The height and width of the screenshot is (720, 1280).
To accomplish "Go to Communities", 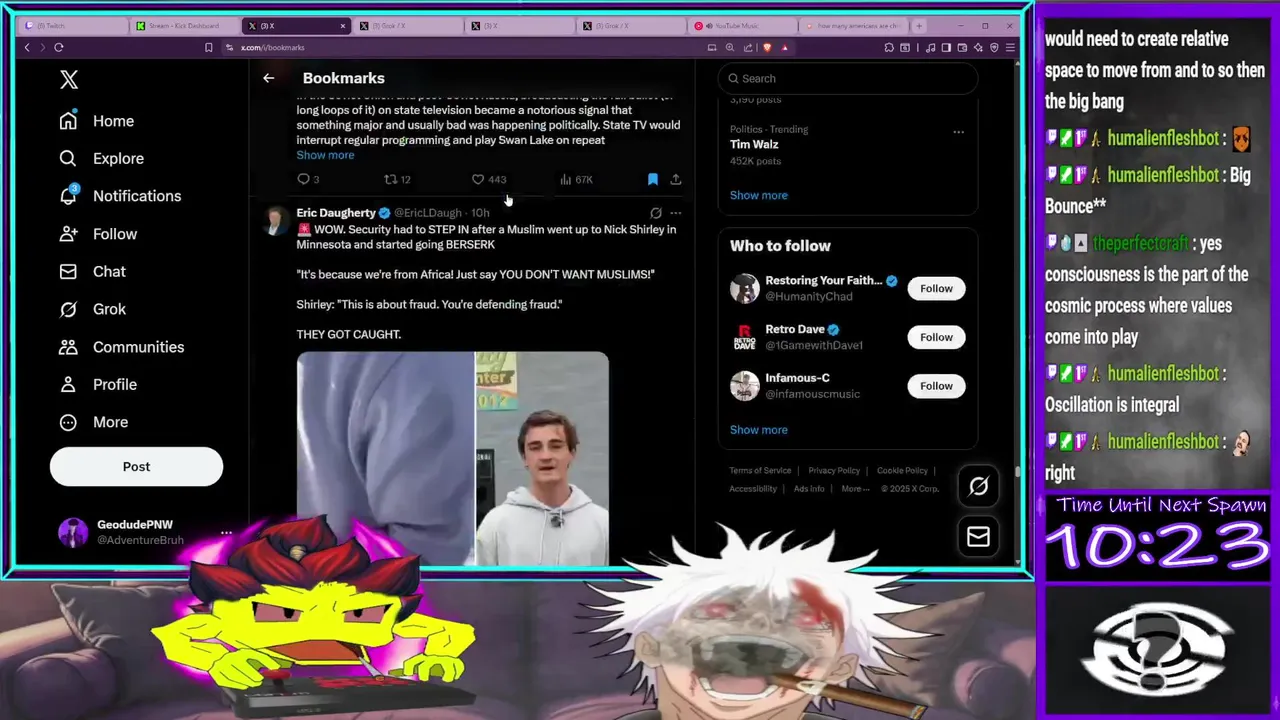I will pos(121,347).
